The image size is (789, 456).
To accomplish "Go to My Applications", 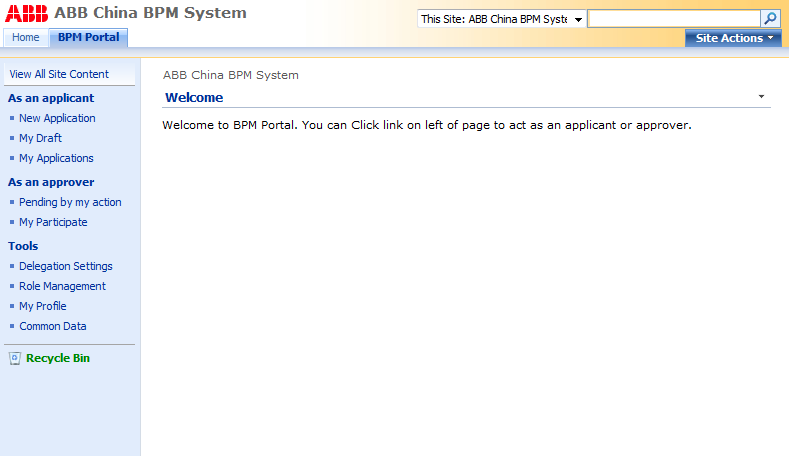I will (56, 158).
